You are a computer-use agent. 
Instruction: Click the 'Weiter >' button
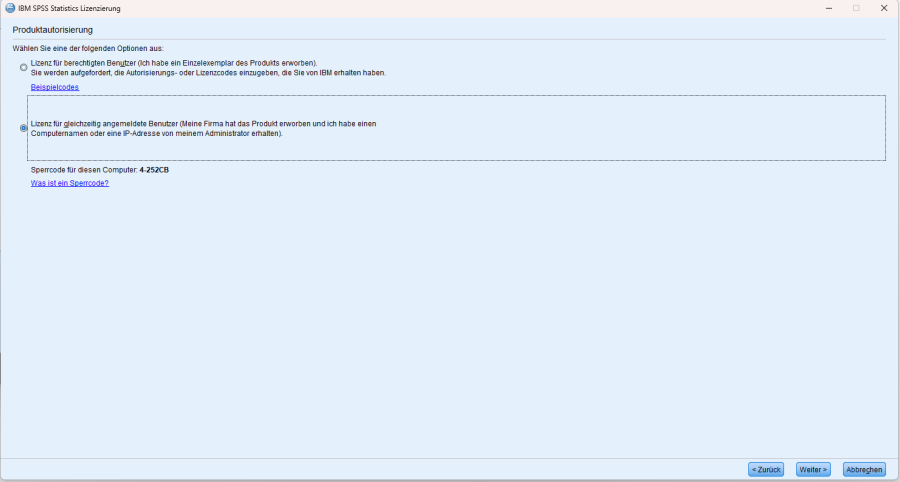813,469
